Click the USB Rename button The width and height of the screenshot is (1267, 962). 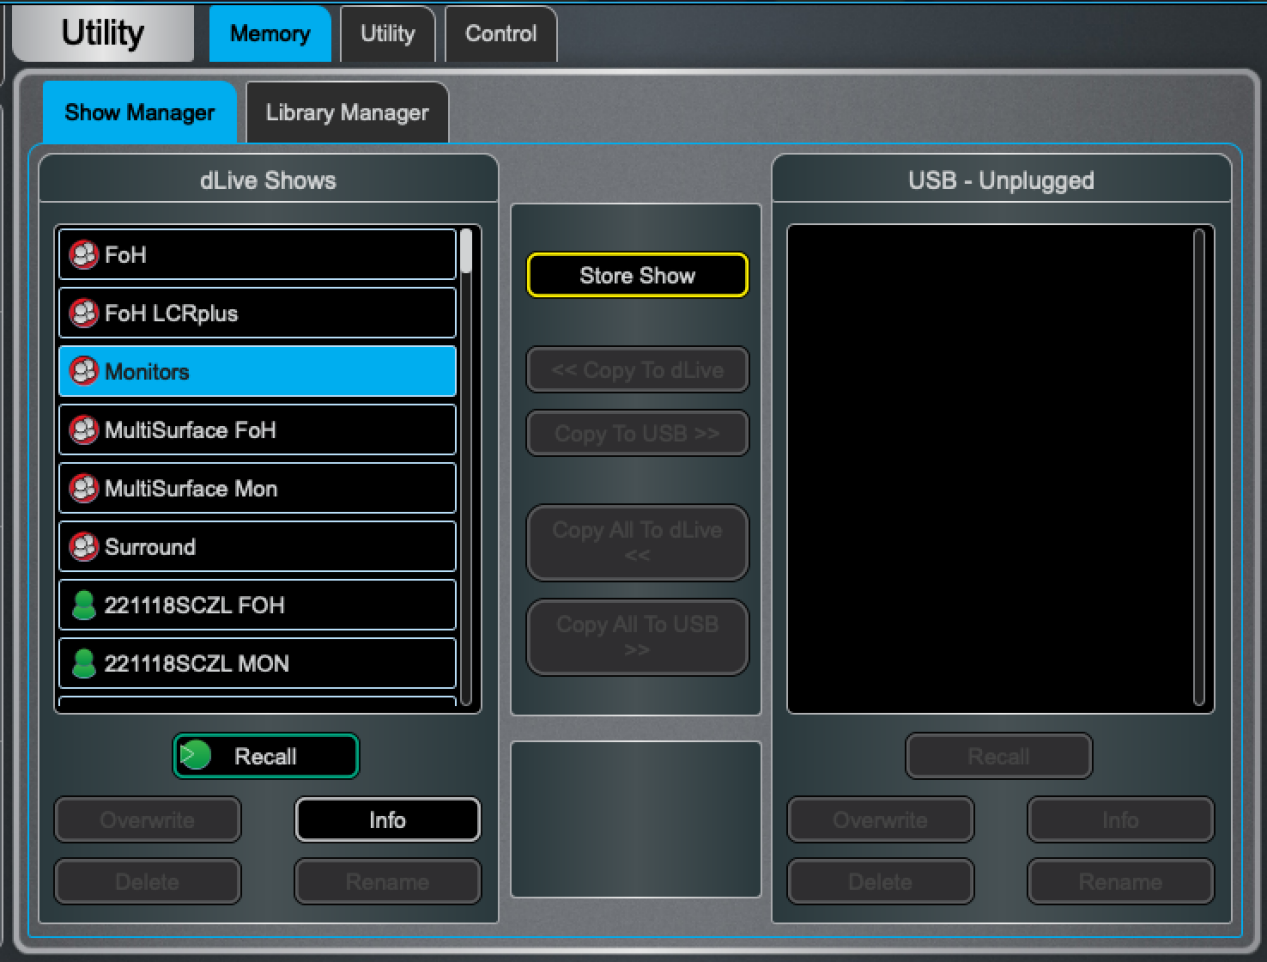[1121, 882]
